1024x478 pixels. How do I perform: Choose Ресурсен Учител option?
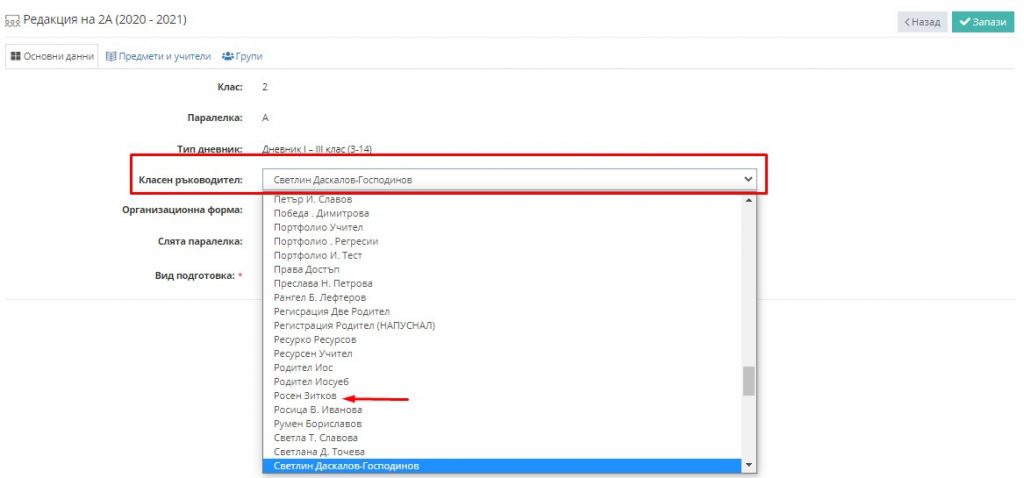point(312,354)
